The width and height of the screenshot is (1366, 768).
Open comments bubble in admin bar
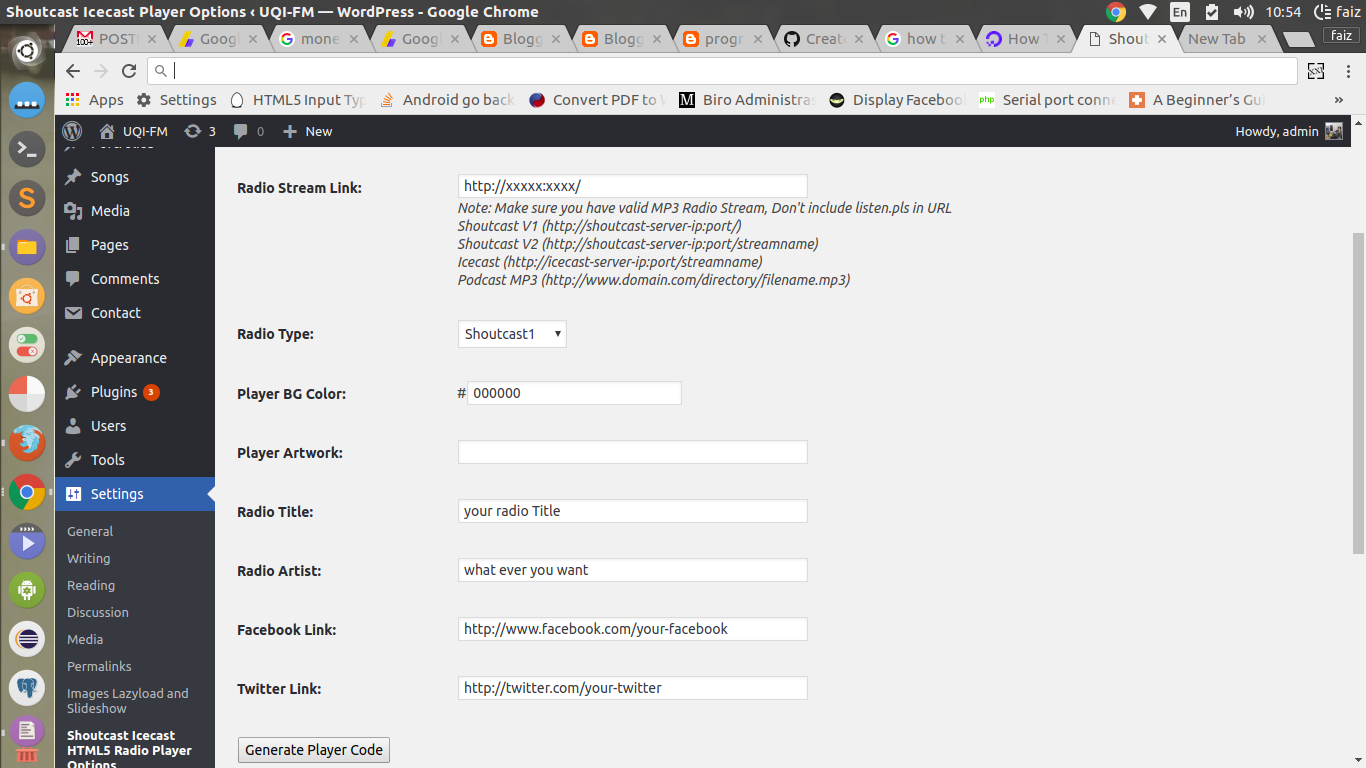(248, 131)
